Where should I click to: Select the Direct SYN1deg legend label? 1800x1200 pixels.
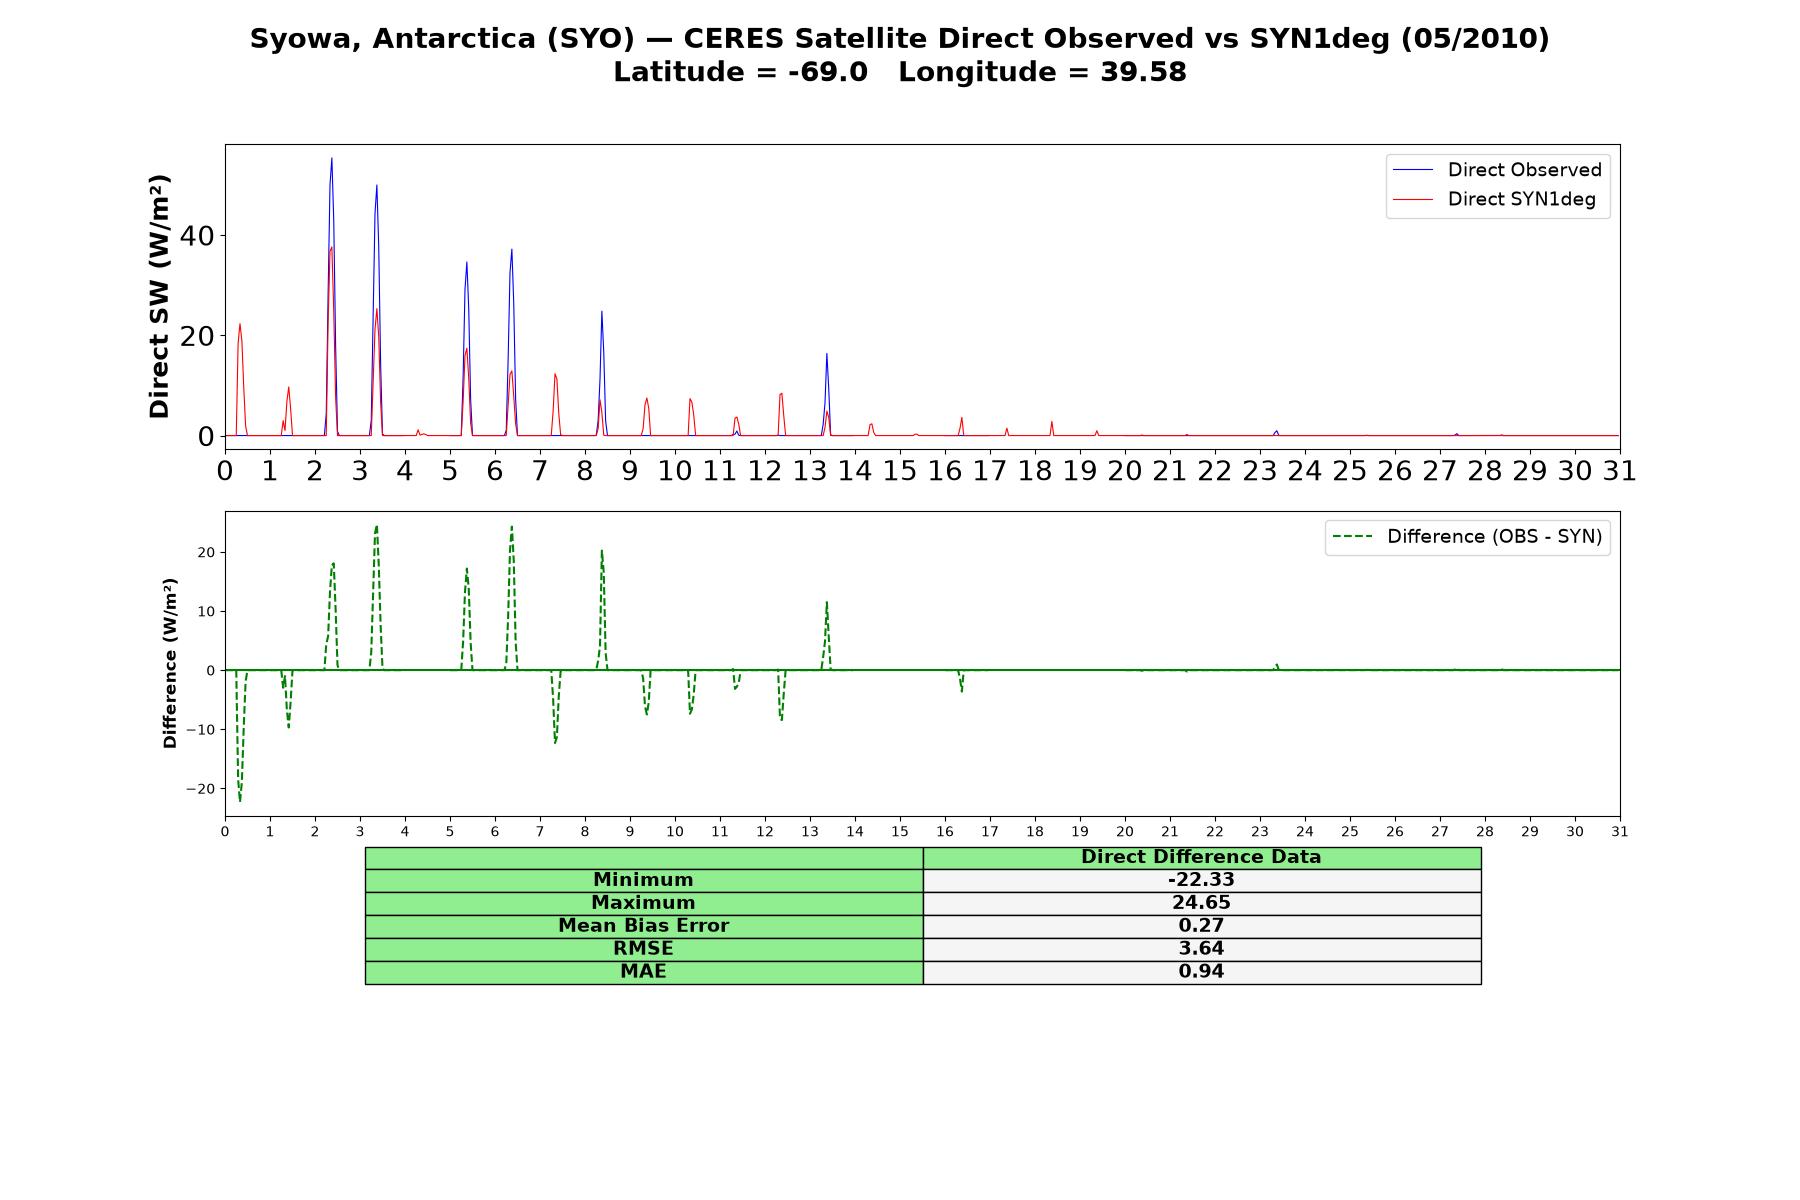1521,199
